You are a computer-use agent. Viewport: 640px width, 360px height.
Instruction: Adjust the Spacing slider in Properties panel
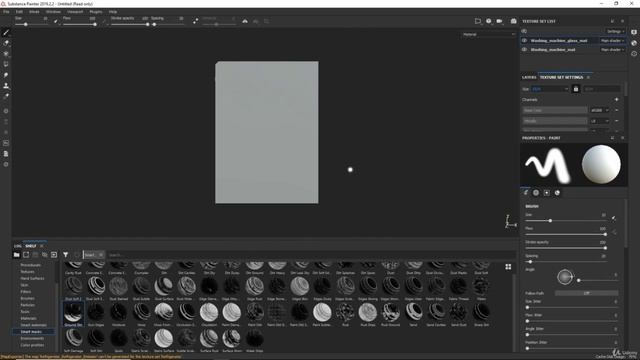pyautogui.click(x=565, y=262)
